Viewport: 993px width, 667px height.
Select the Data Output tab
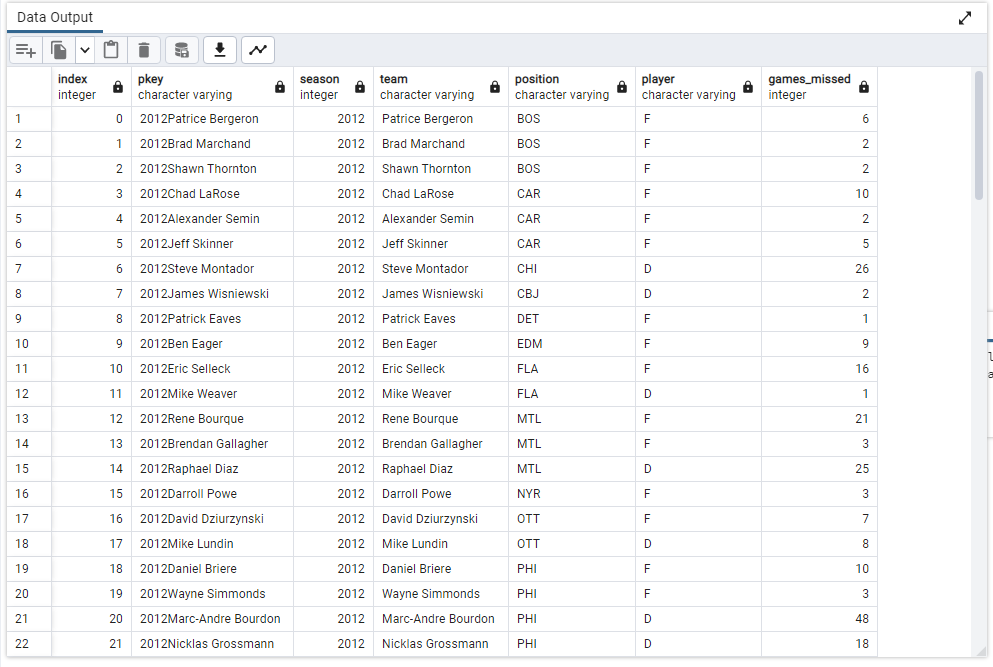coord(54,17)
